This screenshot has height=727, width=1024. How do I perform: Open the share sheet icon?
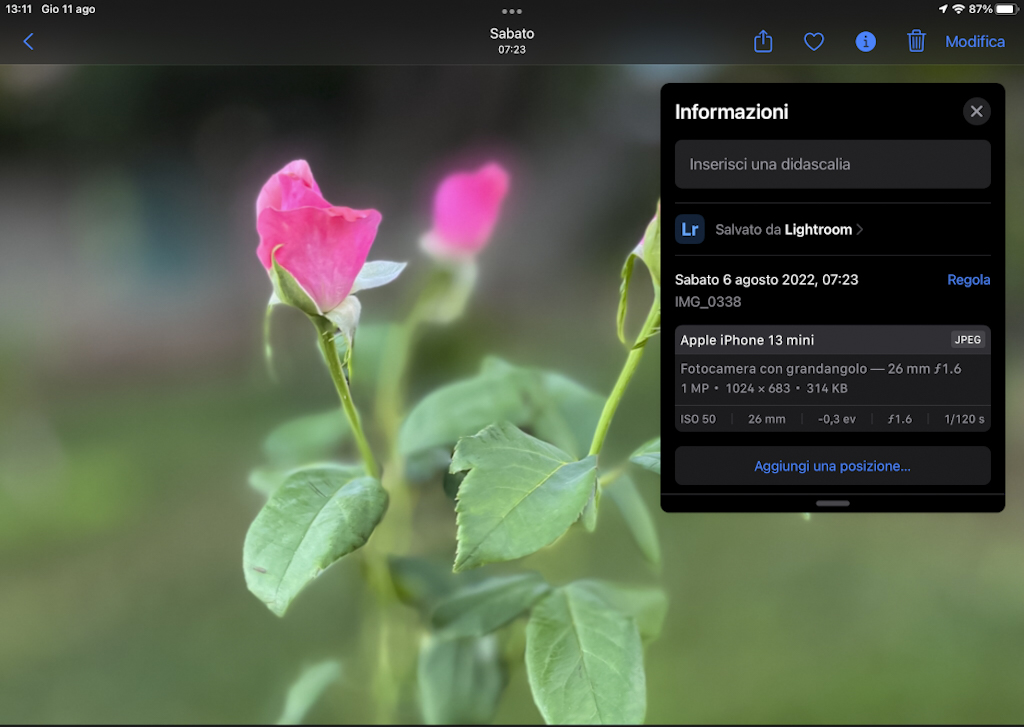[763, 41]
